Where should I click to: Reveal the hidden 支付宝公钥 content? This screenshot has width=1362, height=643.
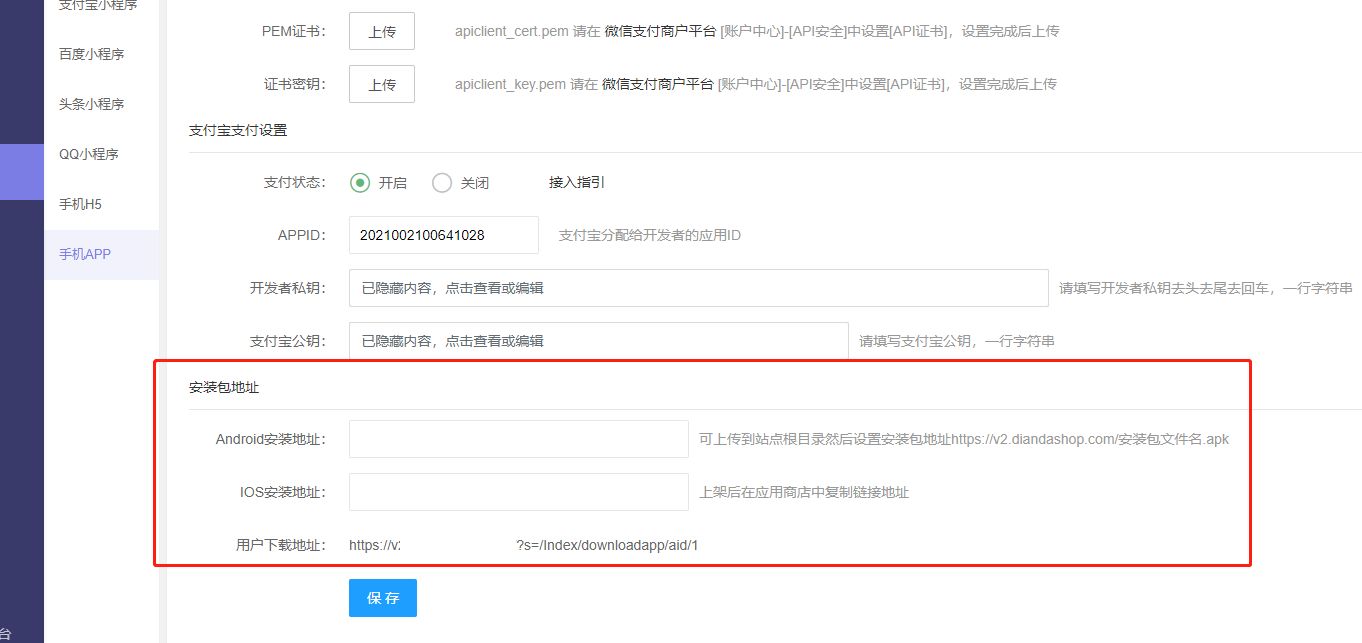pos(598,341)
